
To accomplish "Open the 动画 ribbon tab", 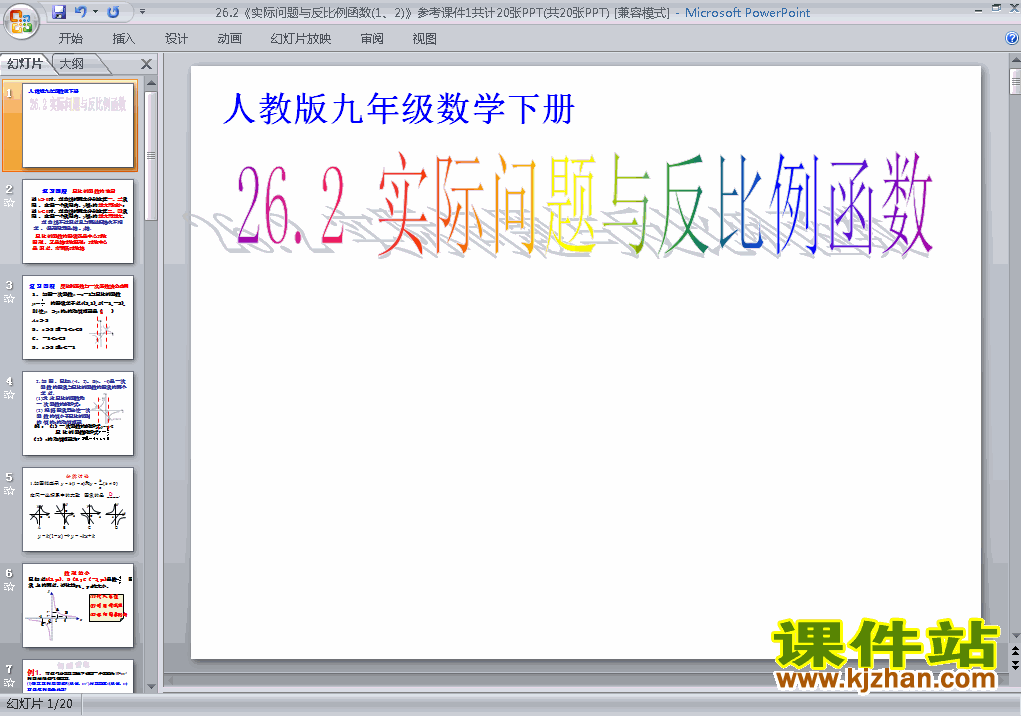I will click(229, 39).
